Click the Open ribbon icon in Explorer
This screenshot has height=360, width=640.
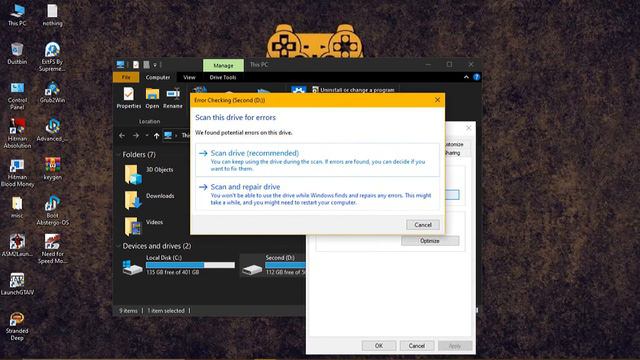[152, 98]
